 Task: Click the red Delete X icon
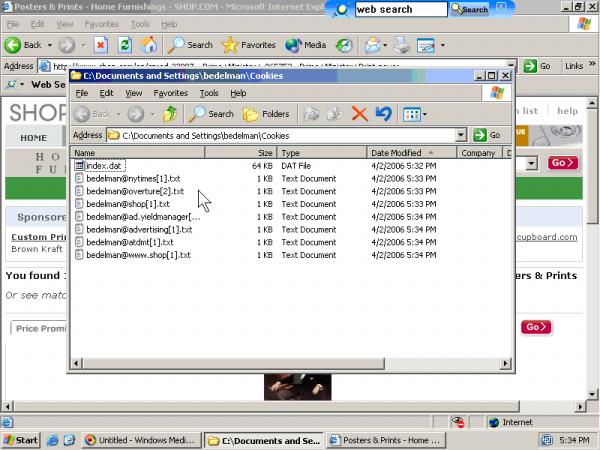pyautogui.click(x=359, y=114)
